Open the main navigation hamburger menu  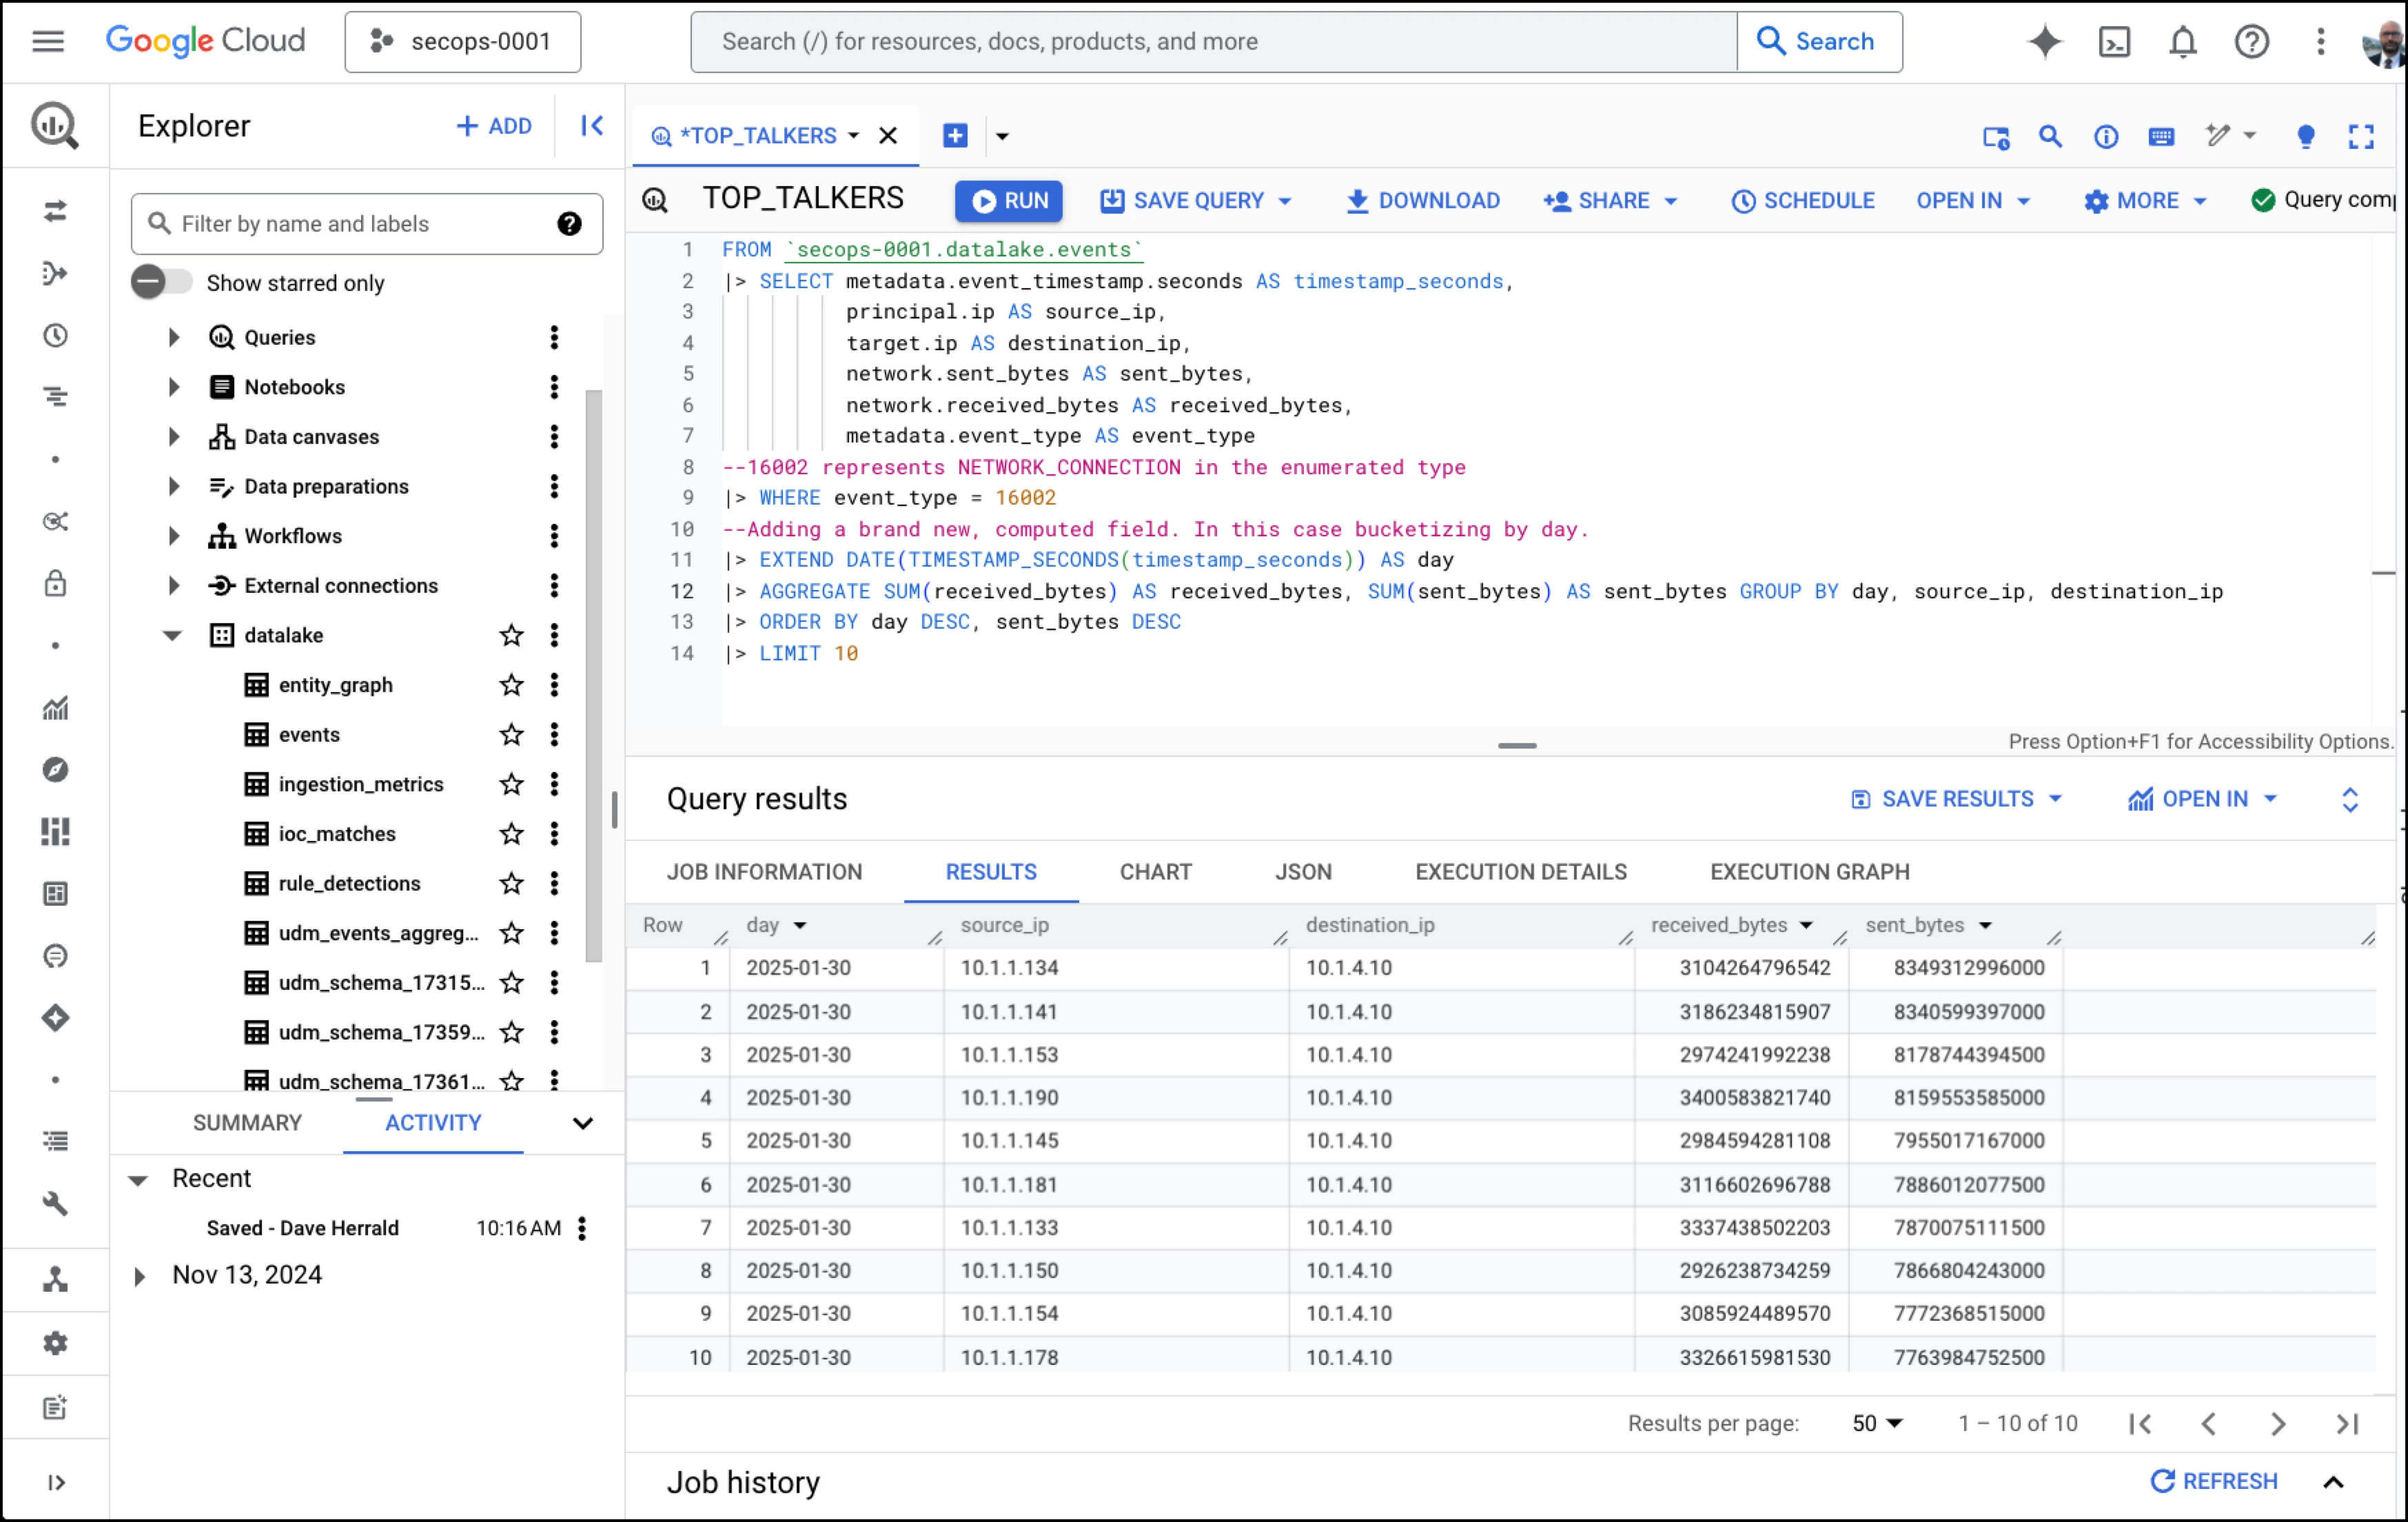(x=48, y=41)
